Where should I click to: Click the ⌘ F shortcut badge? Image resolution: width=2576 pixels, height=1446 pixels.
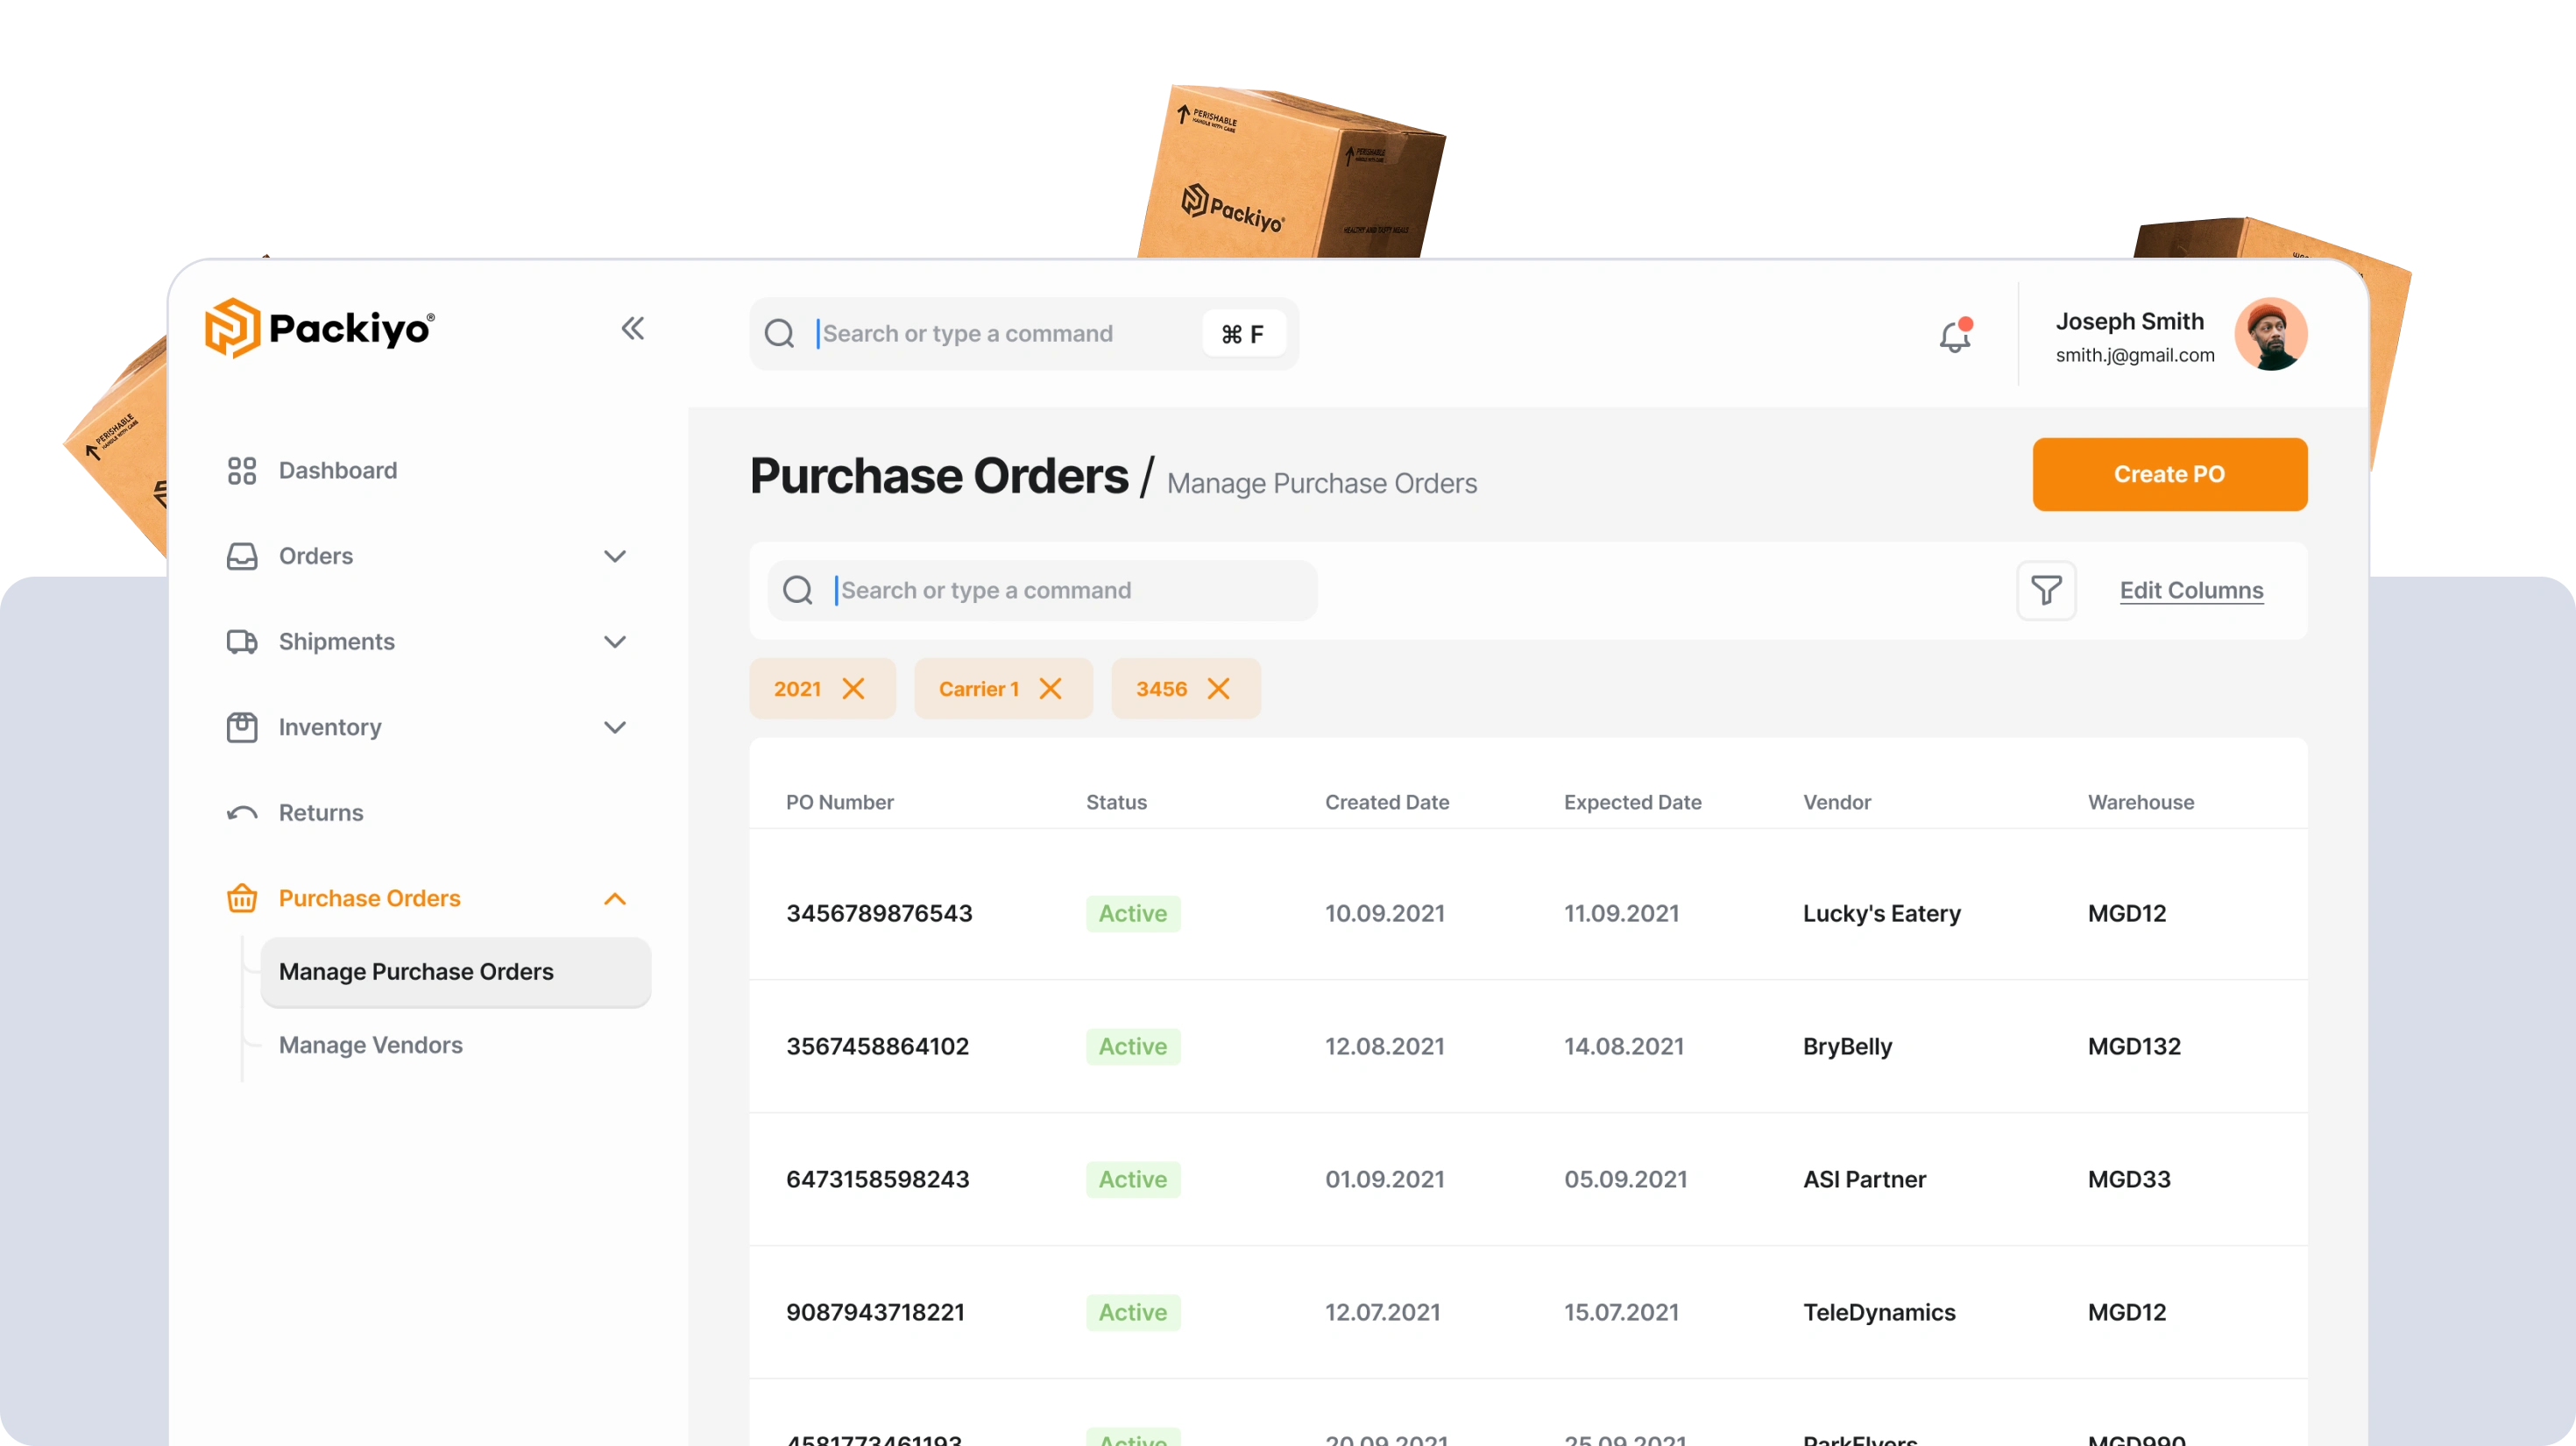click(x=1242, y=334)
